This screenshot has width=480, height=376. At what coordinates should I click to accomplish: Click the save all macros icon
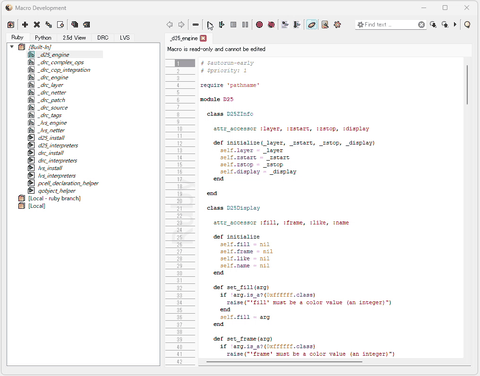75,25
